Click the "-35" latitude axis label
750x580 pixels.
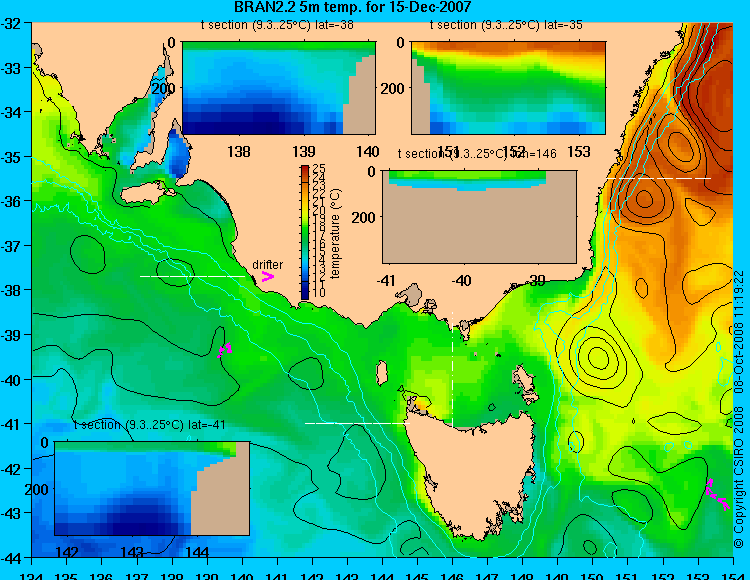pos(11,157)
